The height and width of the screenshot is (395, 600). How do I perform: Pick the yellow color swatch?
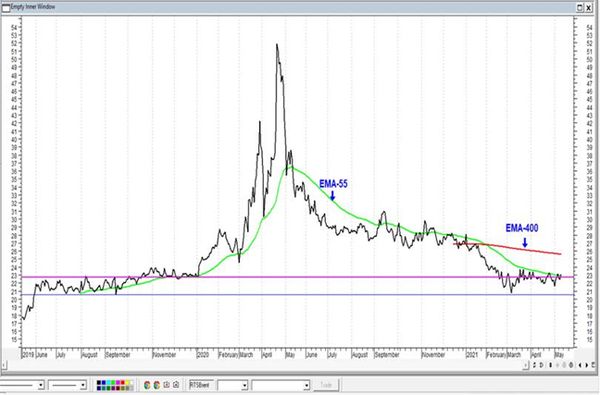click(x=127, y=383)
